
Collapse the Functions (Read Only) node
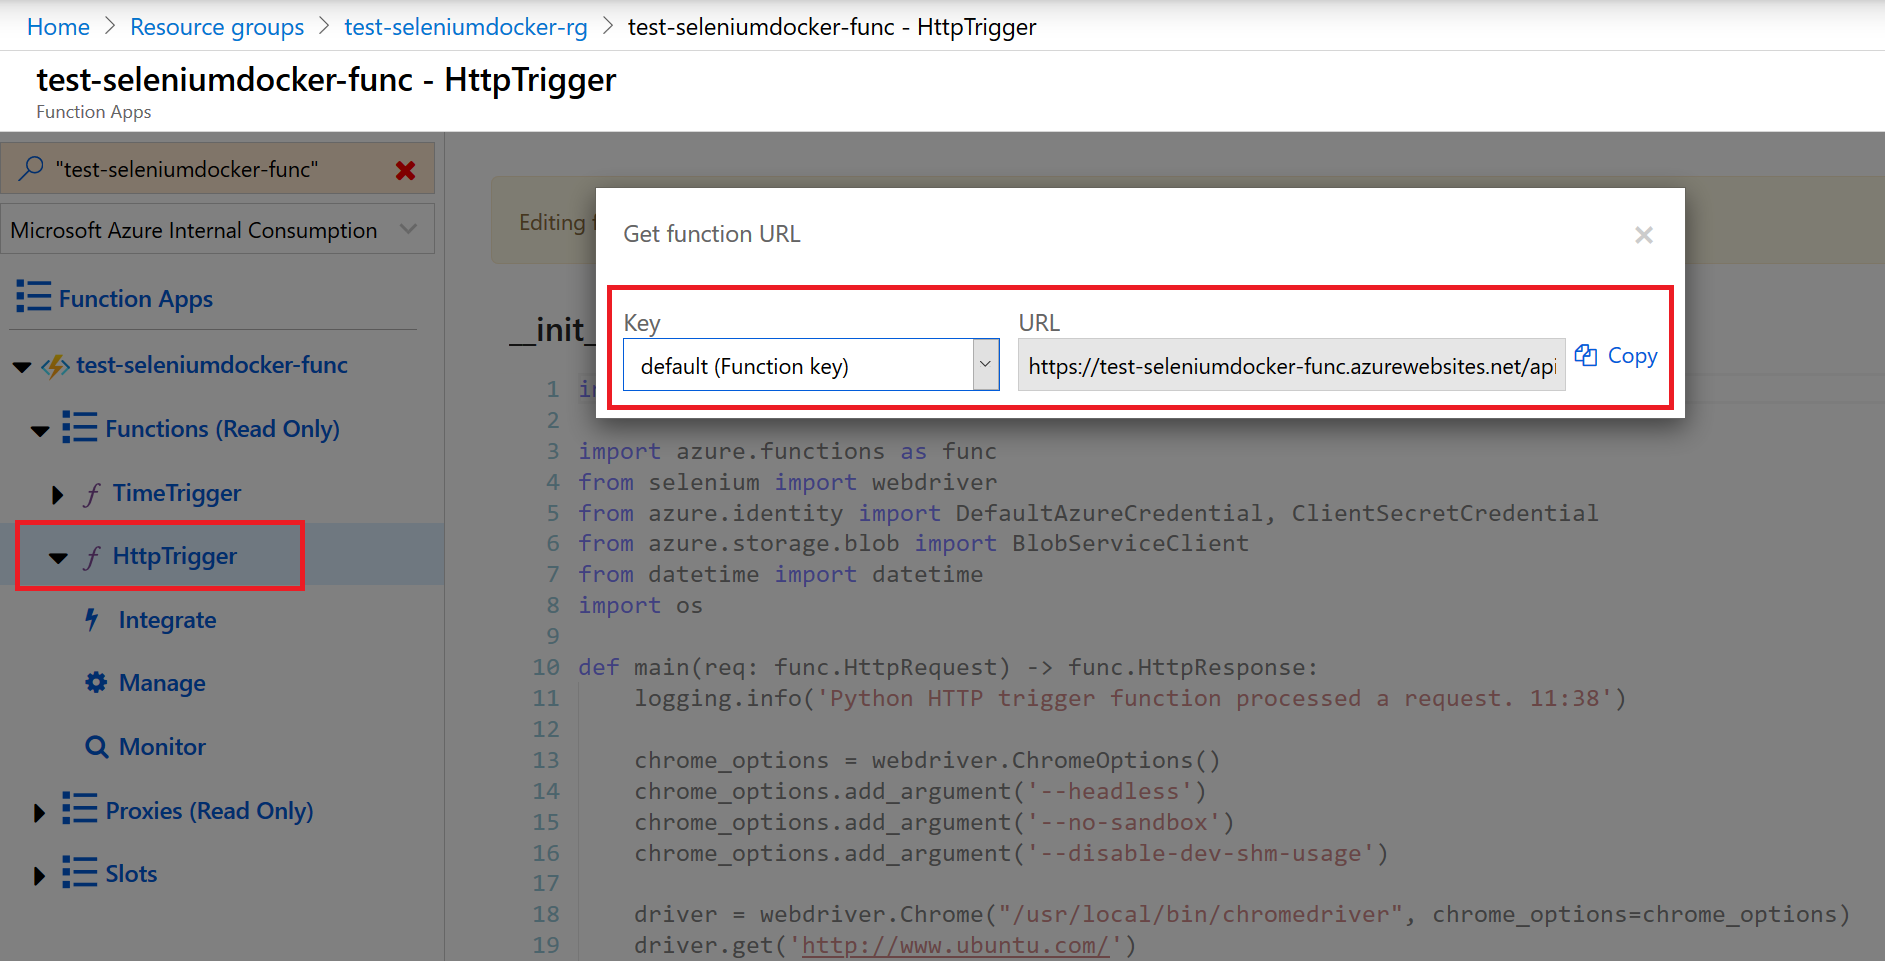tap(40, 431)
